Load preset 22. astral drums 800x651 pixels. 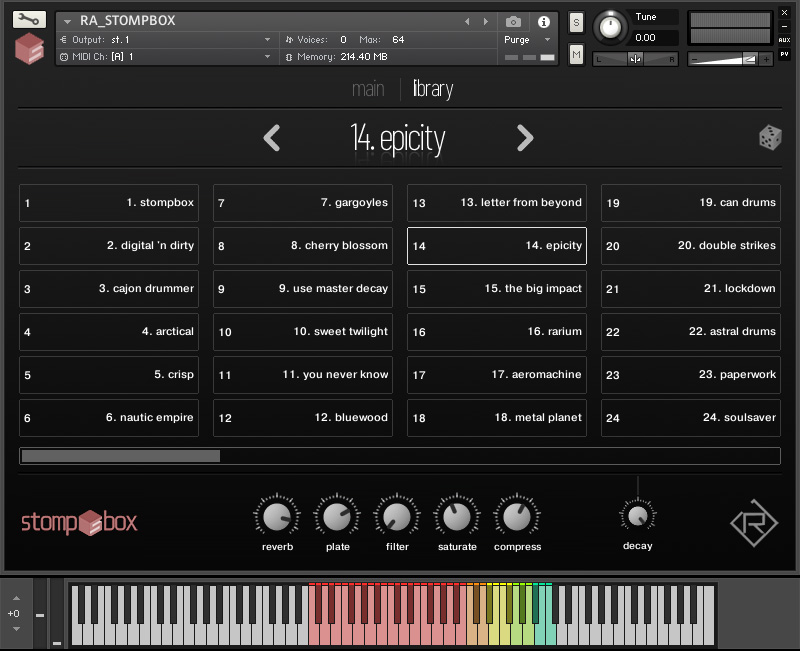[x=691, y=332]
